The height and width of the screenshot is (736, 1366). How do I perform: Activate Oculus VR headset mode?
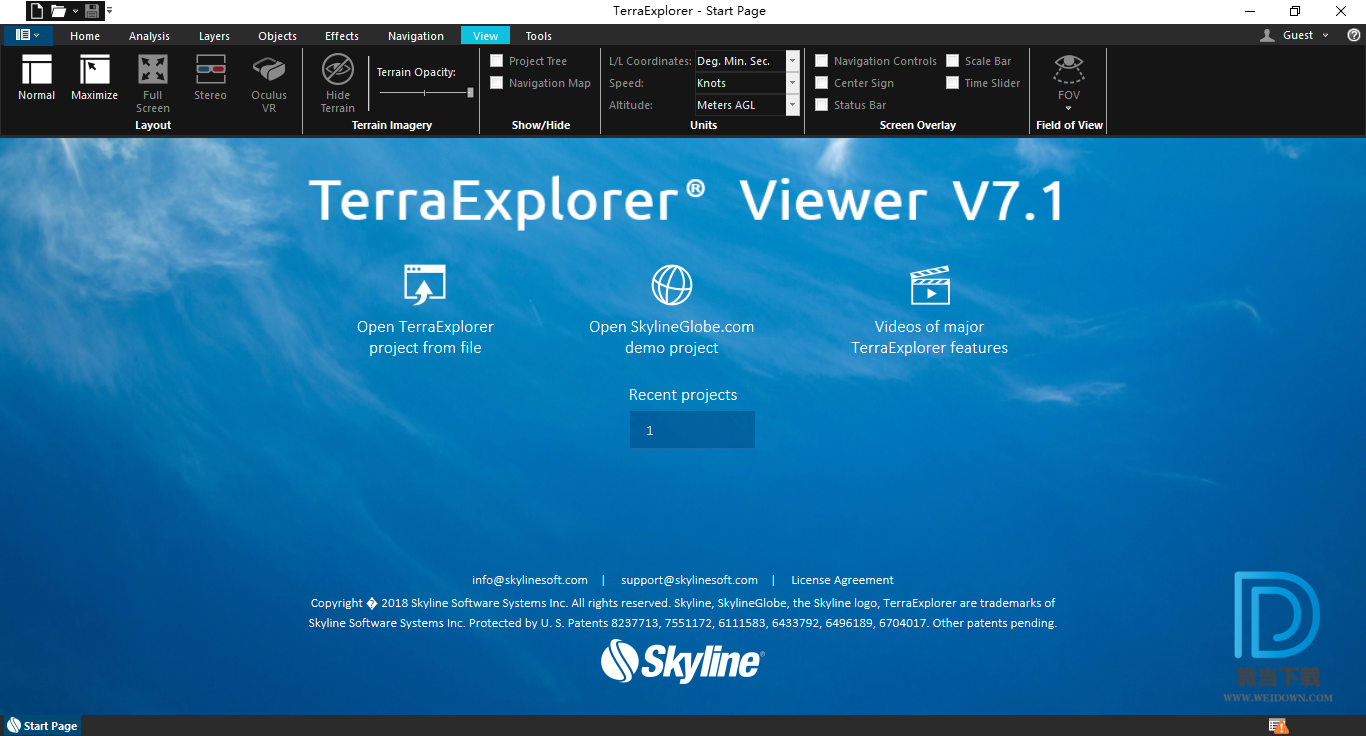[x=269, y=70]
